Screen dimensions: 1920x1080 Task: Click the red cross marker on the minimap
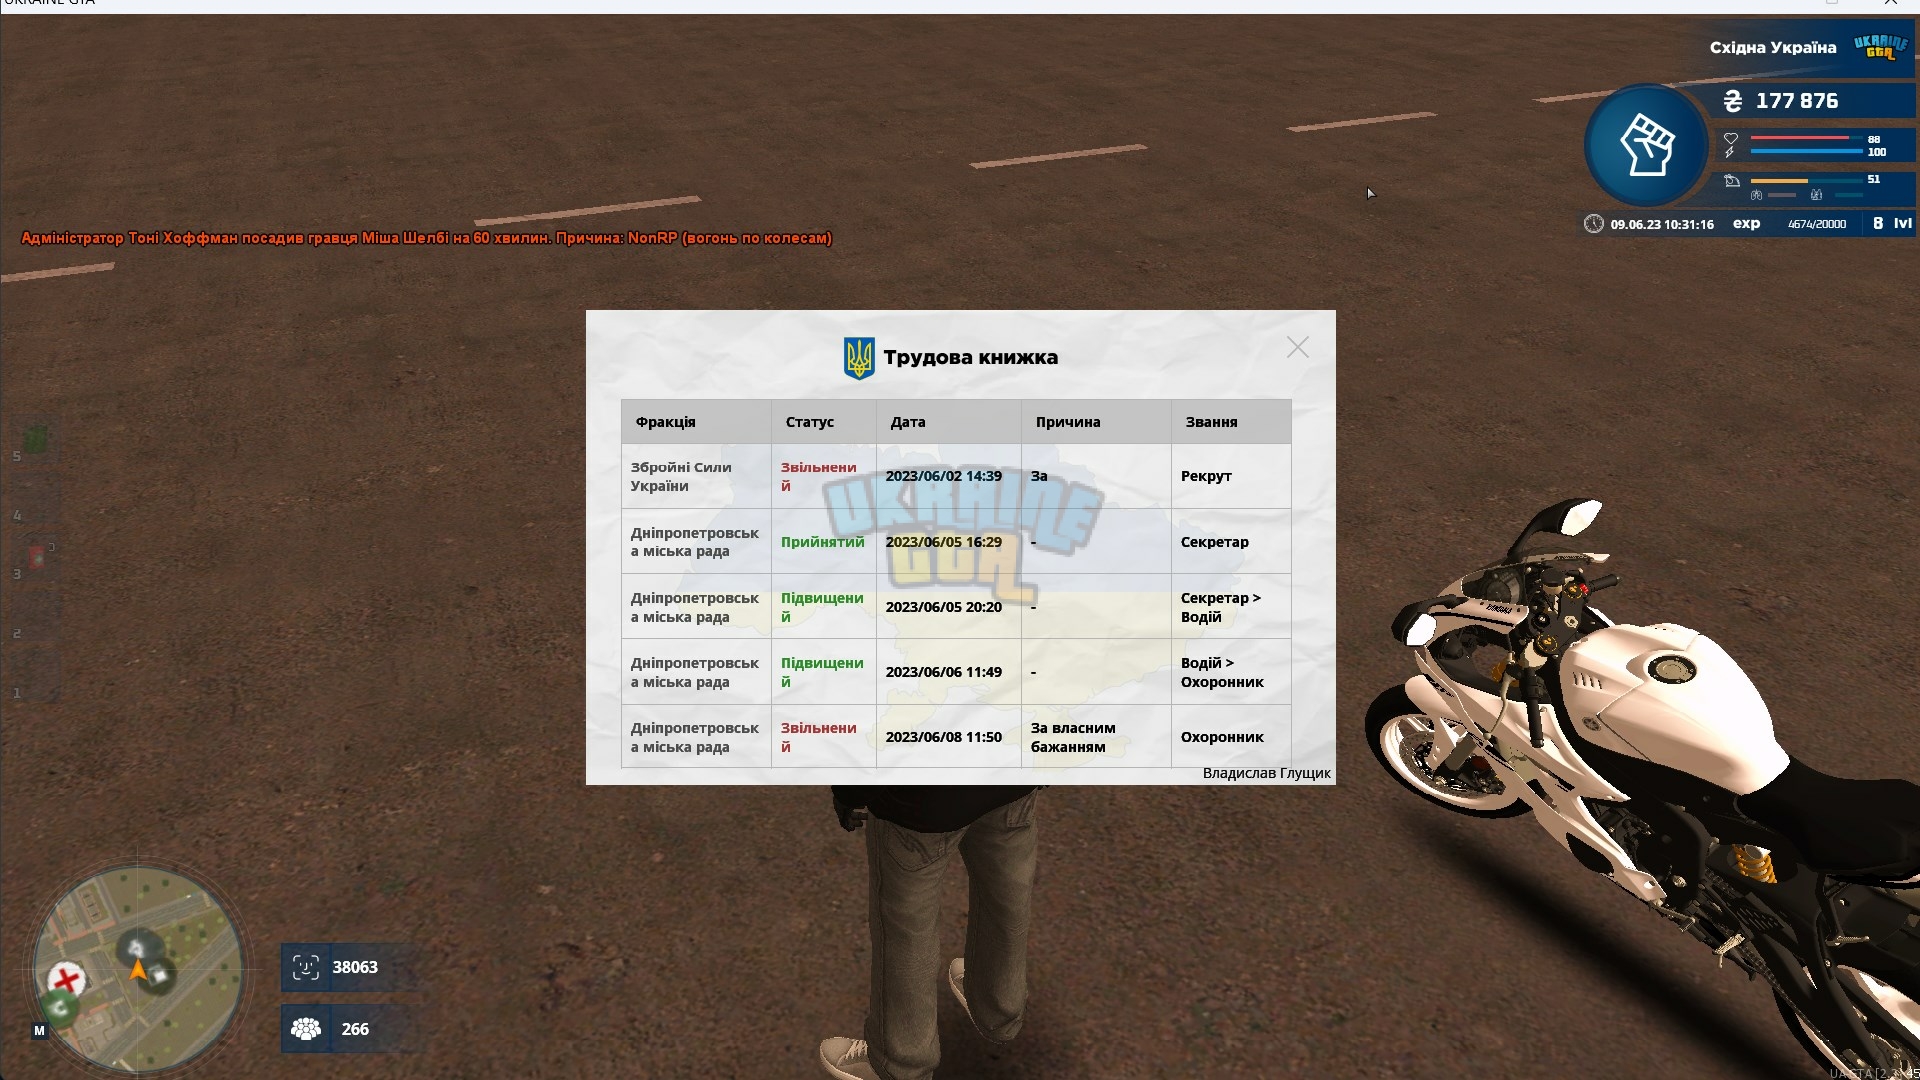pos(66,979)
